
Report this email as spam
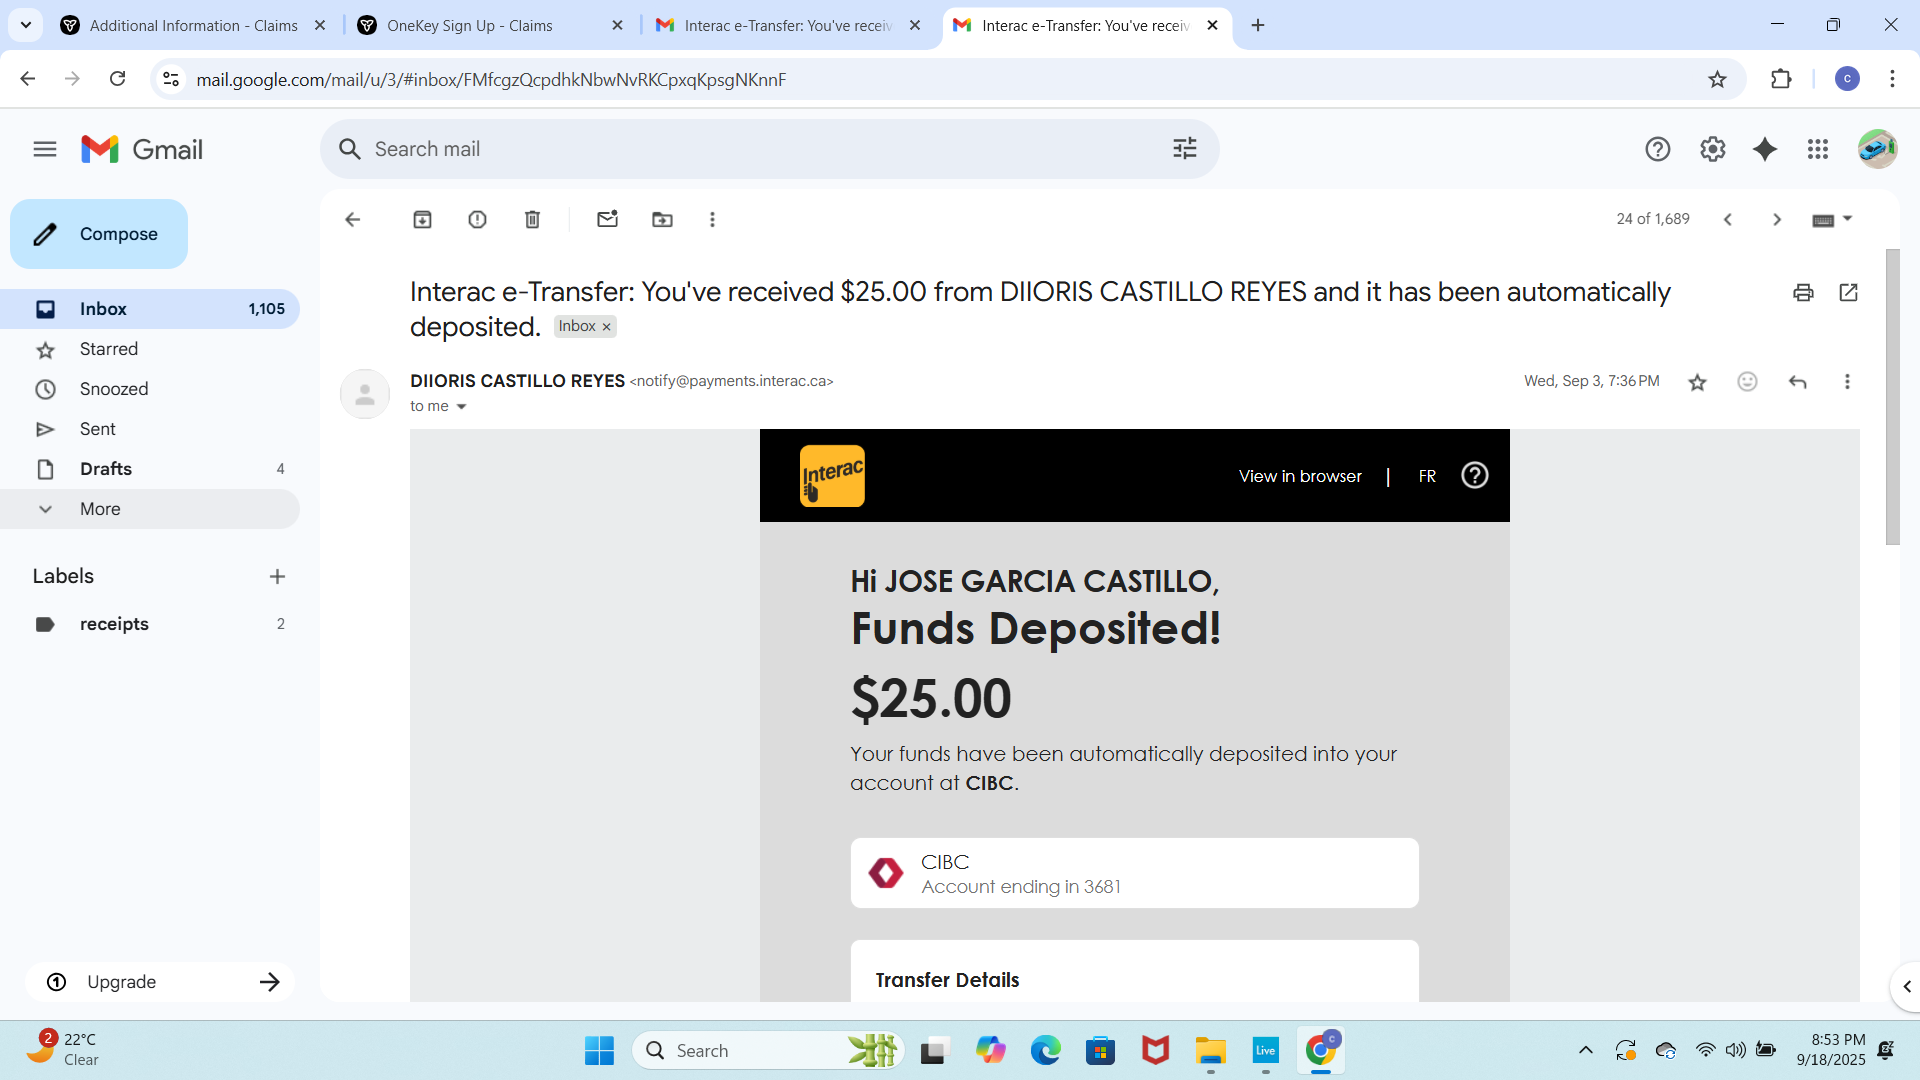[x=477, y=219]
